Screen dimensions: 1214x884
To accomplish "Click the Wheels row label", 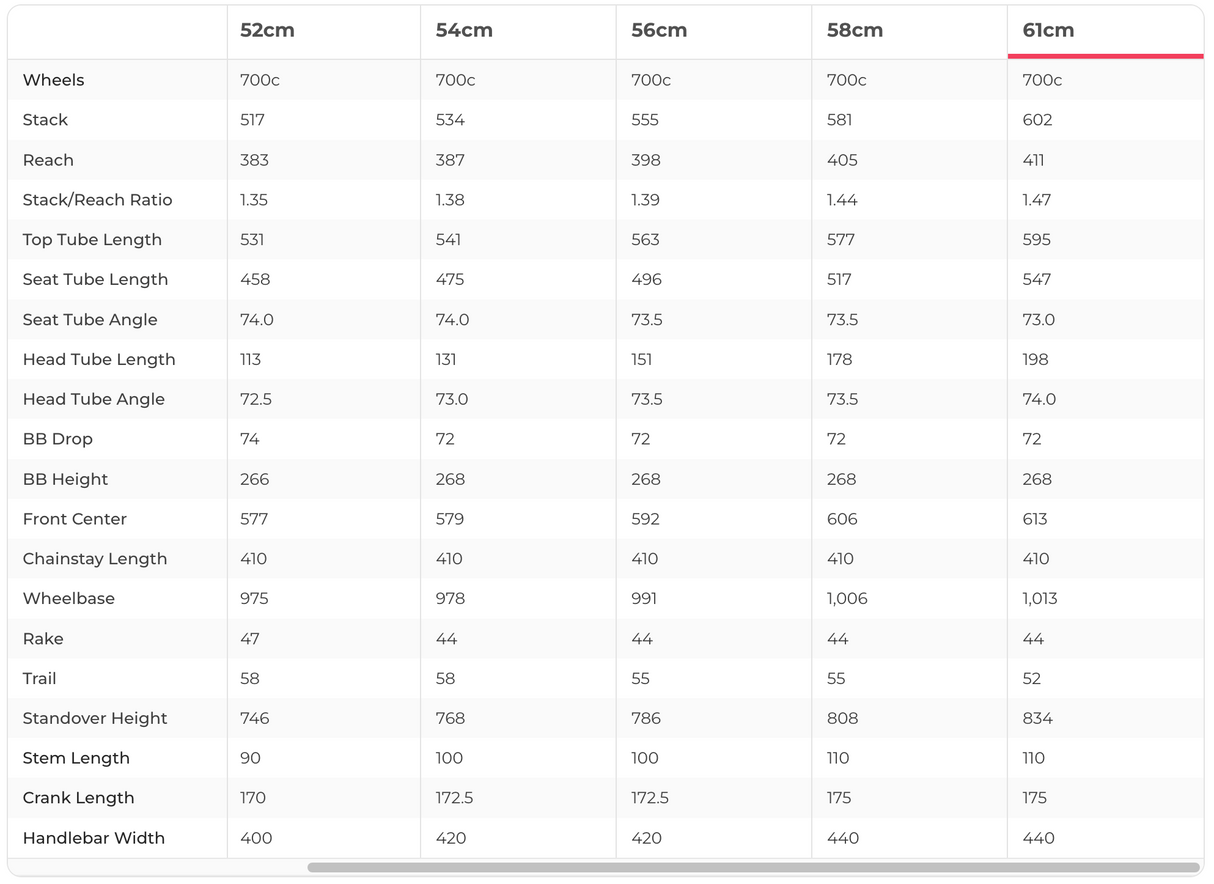I will point(53,80).
